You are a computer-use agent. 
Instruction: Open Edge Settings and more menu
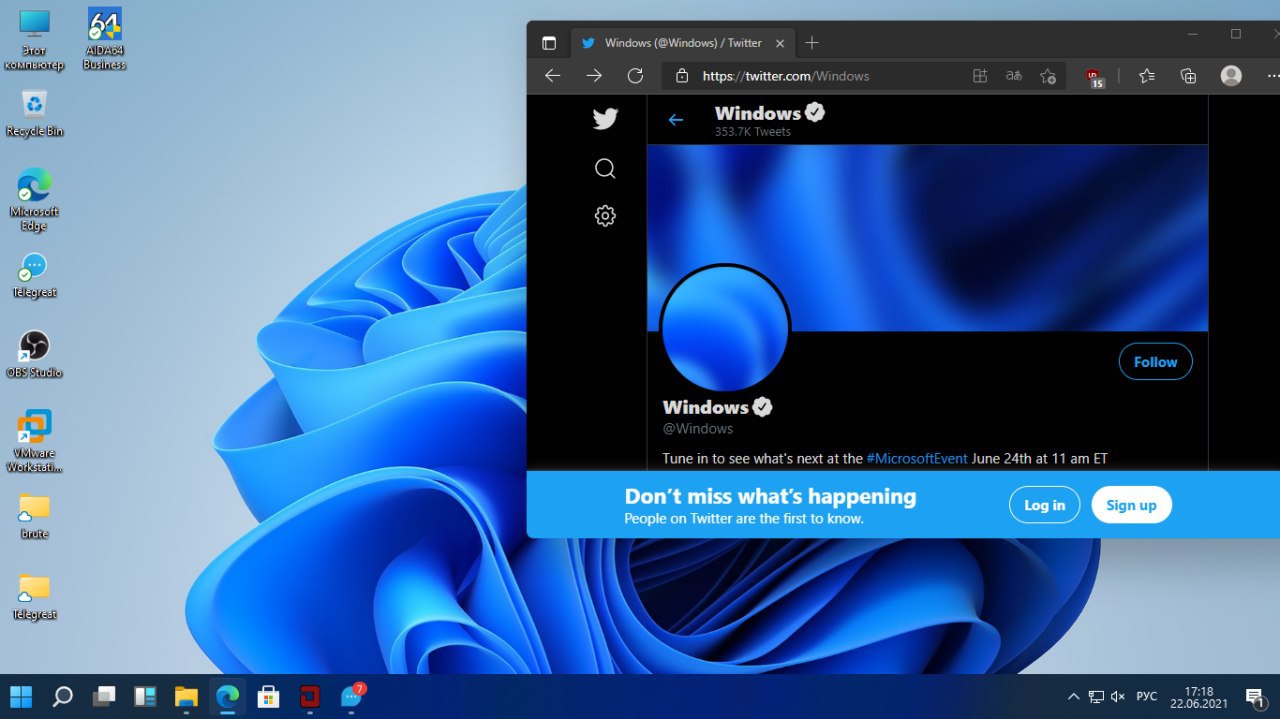click(1272, 76)
